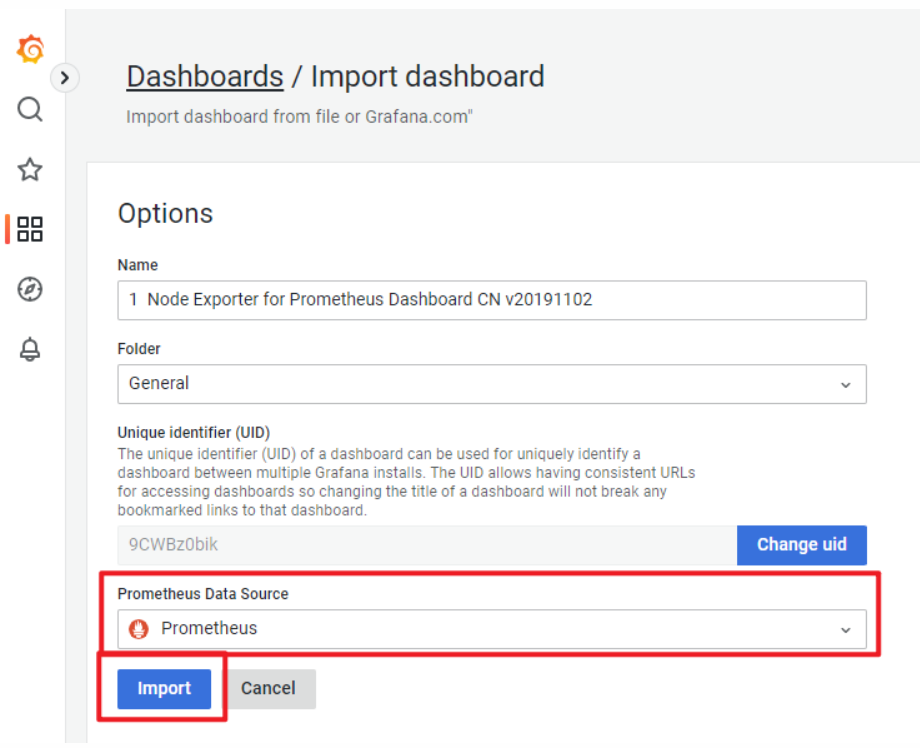
Task: Click the Prometheus flame logo icon
Action: [x=138, y=629]
